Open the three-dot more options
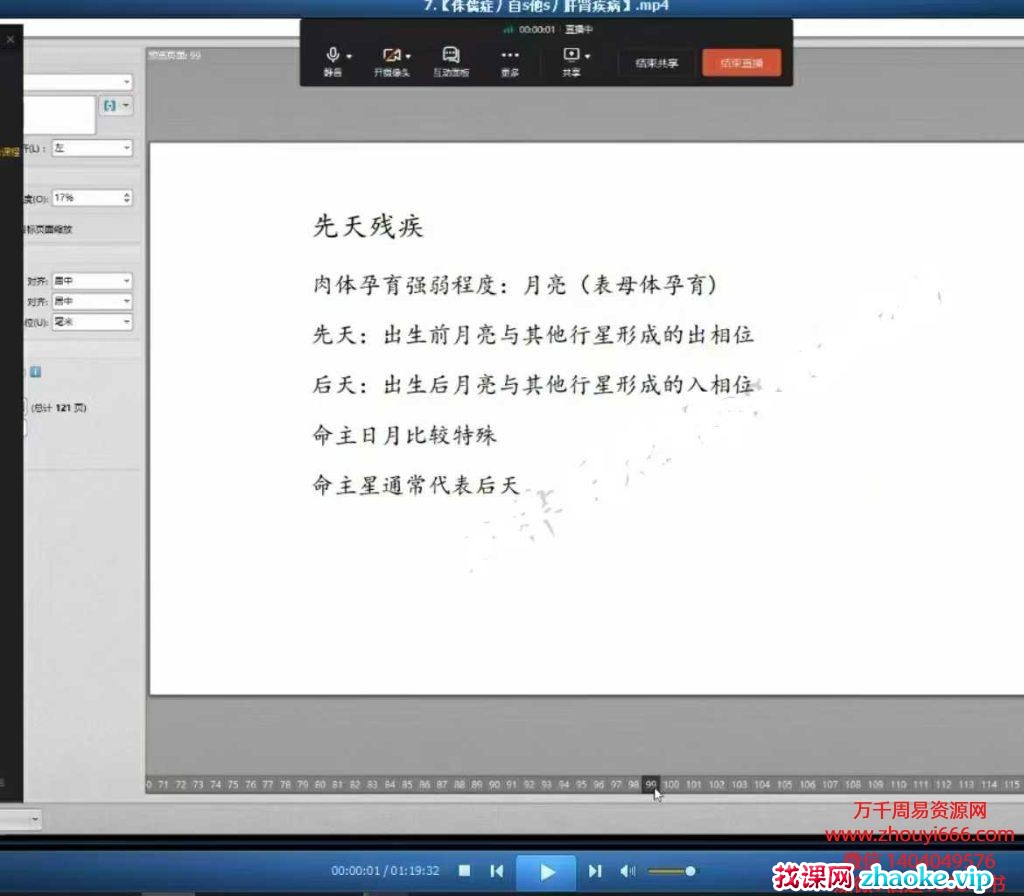The width and height of the screenshot is (1024, 896). point(510,56)
